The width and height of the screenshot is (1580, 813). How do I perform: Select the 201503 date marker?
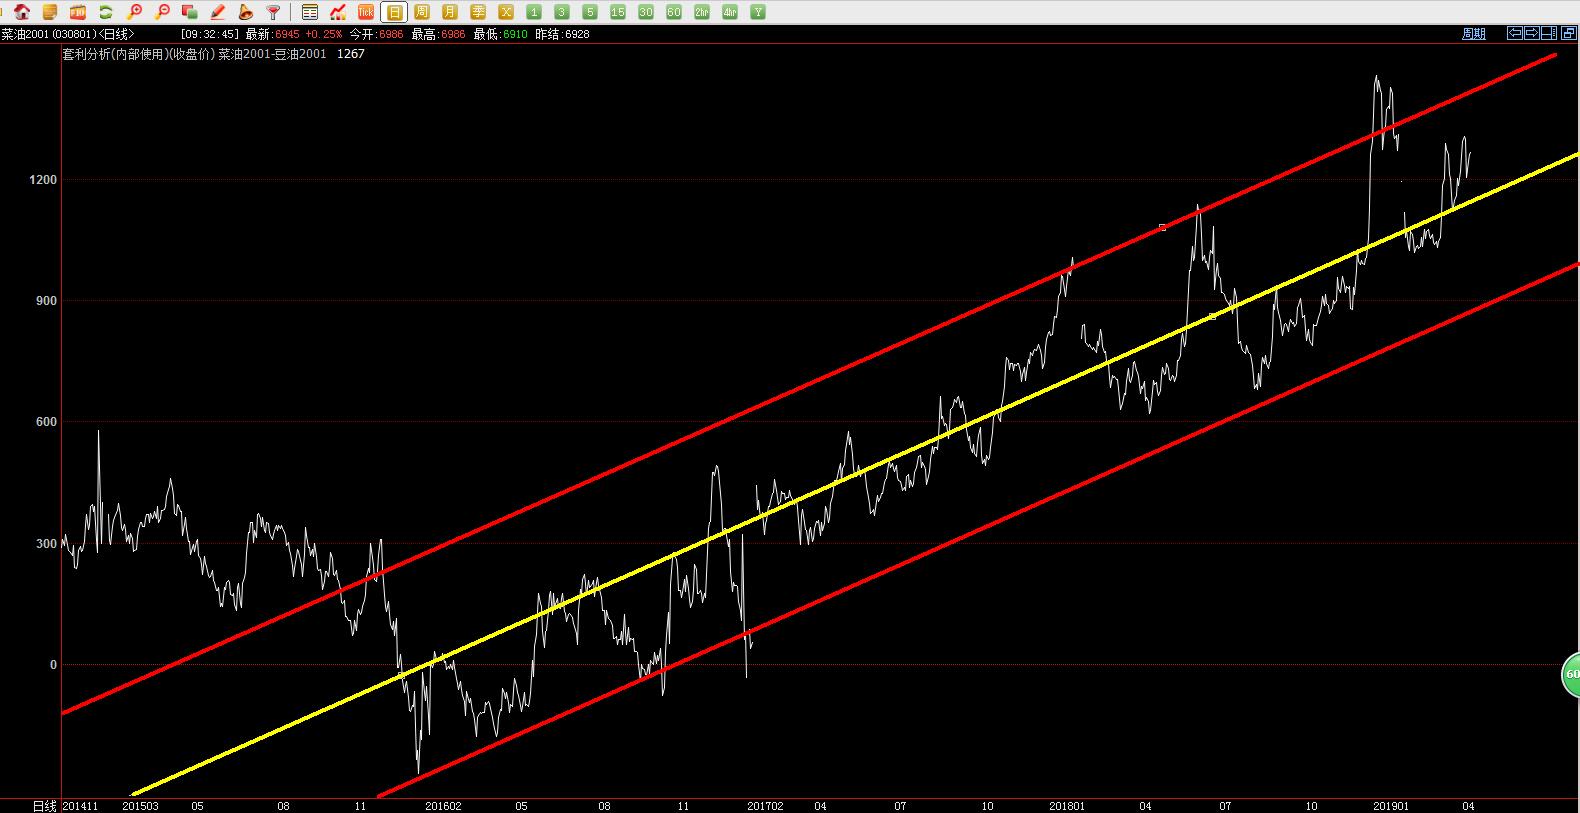[140, 806]
